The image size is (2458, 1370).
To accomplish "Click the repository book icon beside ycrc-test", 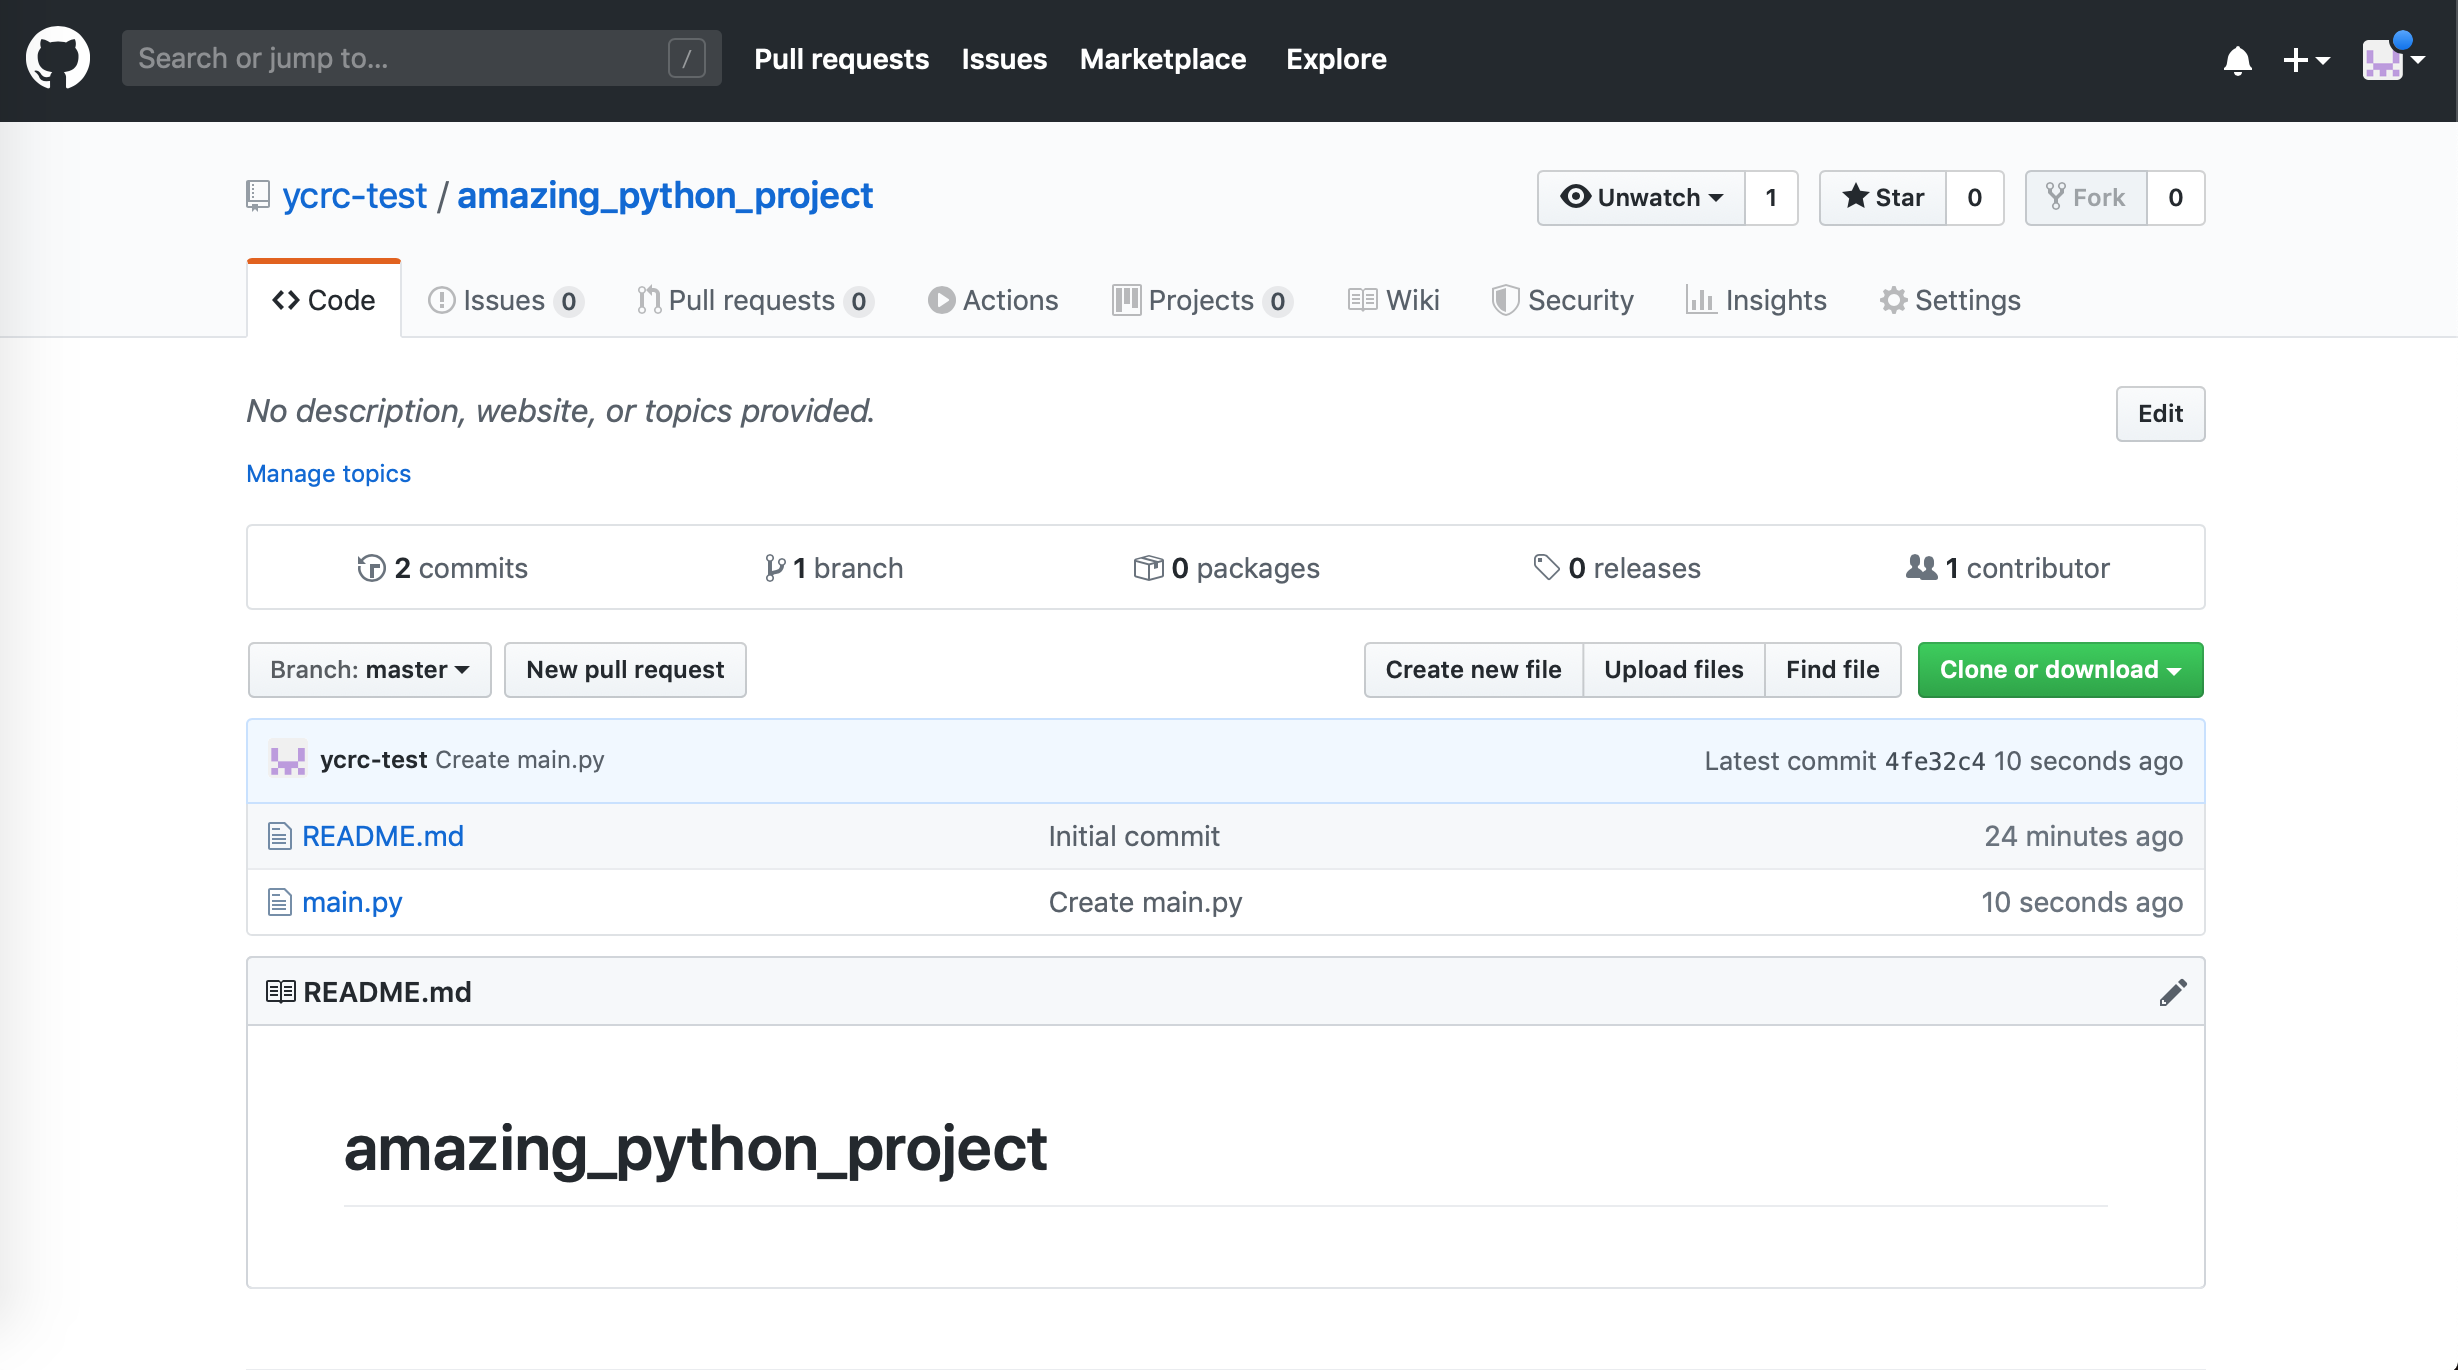I will click(258, 196).
